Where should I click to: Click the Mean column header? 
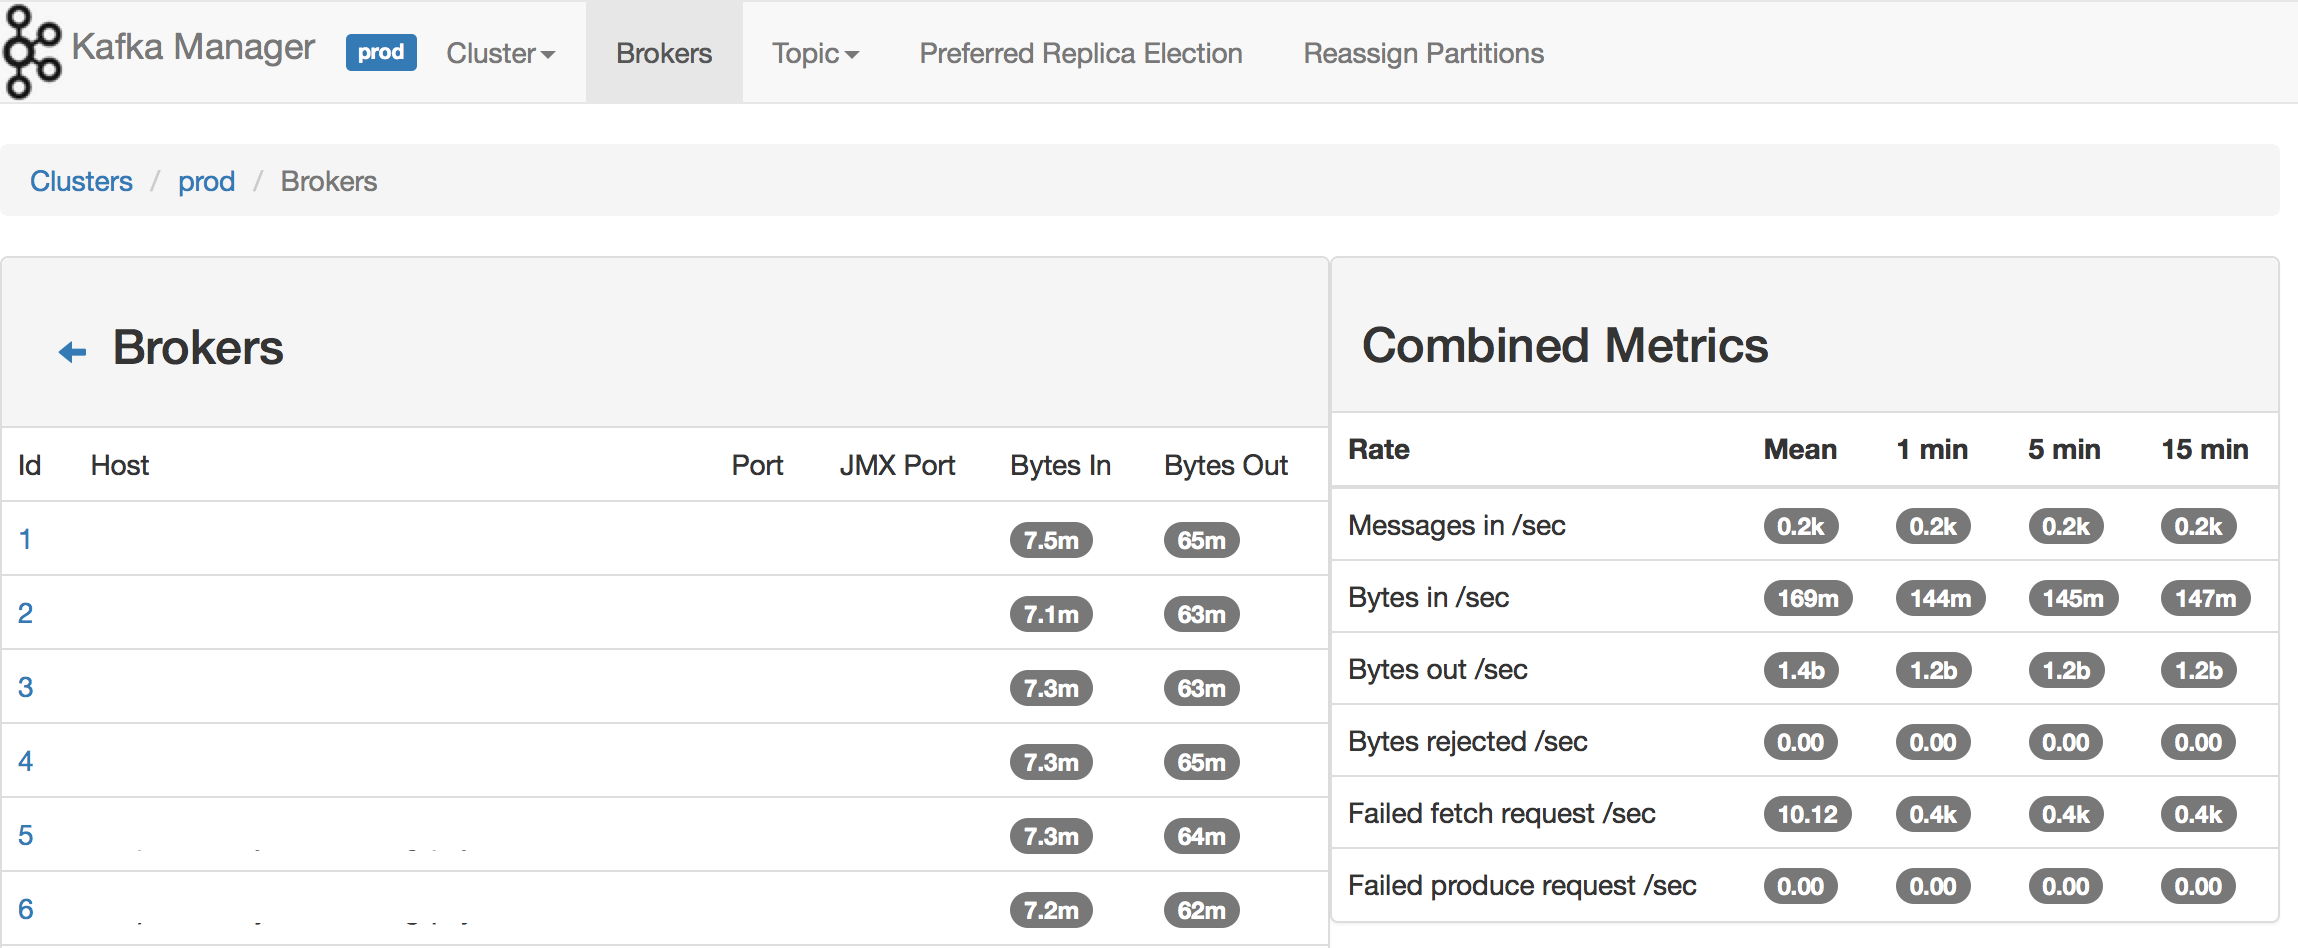(x=1800, y=449)
